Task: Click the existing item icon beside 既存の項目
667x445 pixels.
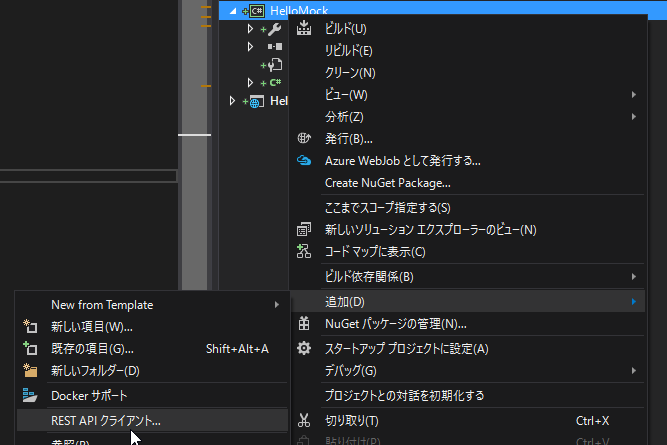Action: pyautogui.click(x=30, y=348)
